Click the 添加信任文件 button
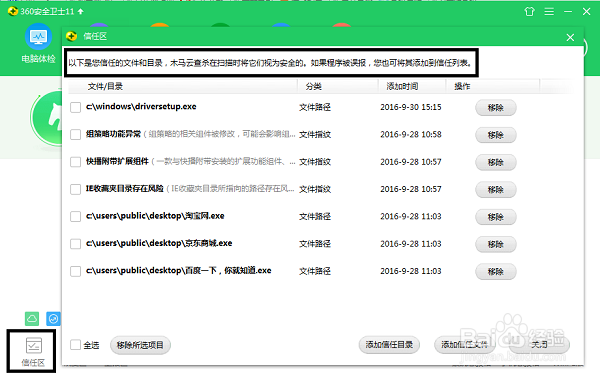The width and height of the screenshot is (600, 378). tap(465, 345)
